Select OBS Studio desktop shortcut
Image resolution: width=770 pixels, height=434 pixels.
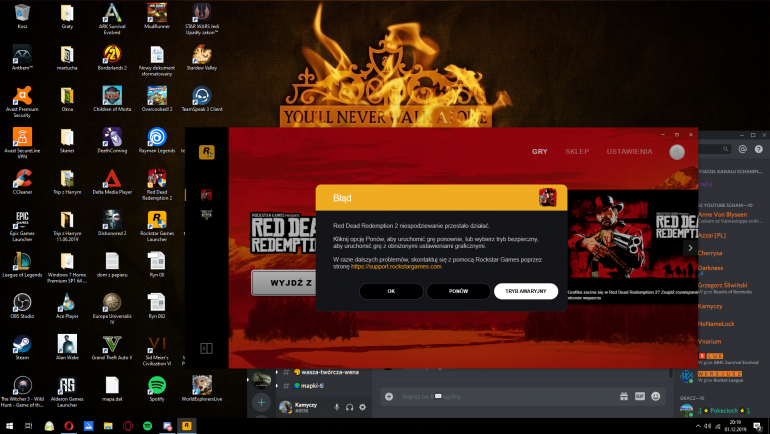[x=22, y=306]
